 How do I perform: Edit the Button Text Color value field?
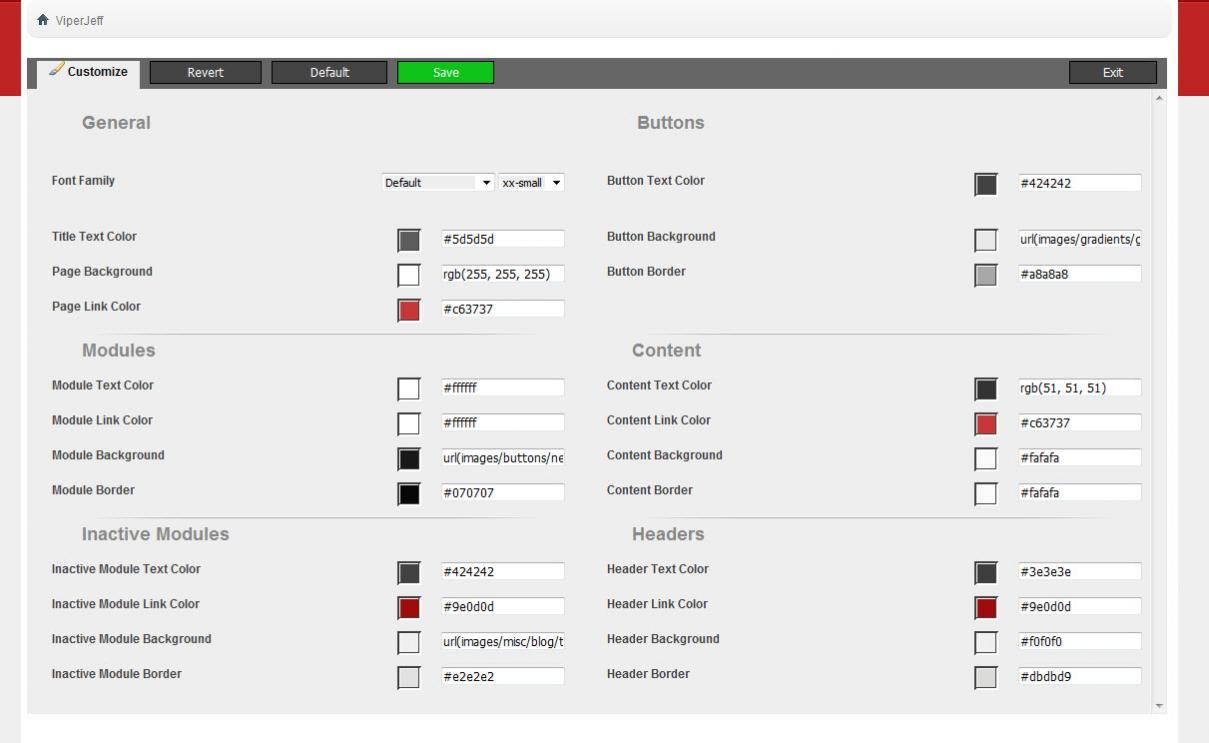pos(1079,183)
